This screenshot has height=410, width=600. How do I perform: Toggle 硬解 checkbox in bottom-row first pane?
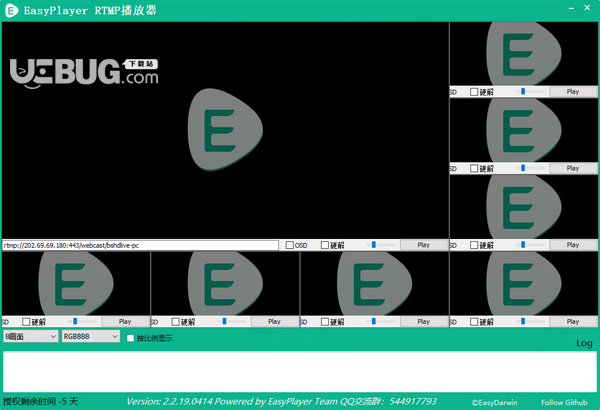click(26, 322)
